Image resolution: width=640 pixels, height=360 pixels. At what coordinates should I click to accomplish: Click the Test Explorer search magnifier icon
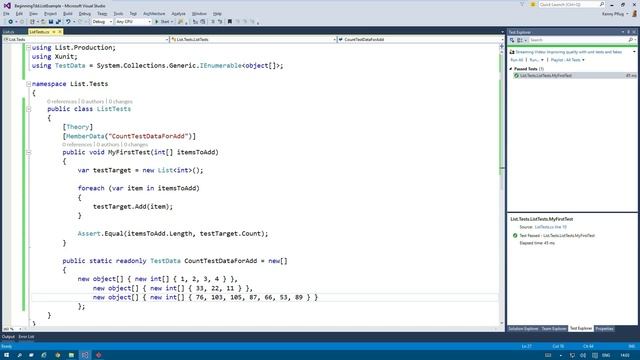(x=630, y=40)
